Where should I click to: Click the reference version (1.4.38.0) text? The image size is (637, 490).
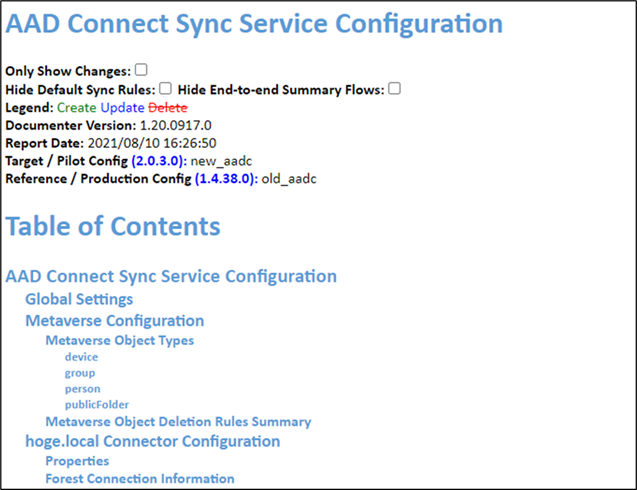pyautogui.click(x=226, y=179)
